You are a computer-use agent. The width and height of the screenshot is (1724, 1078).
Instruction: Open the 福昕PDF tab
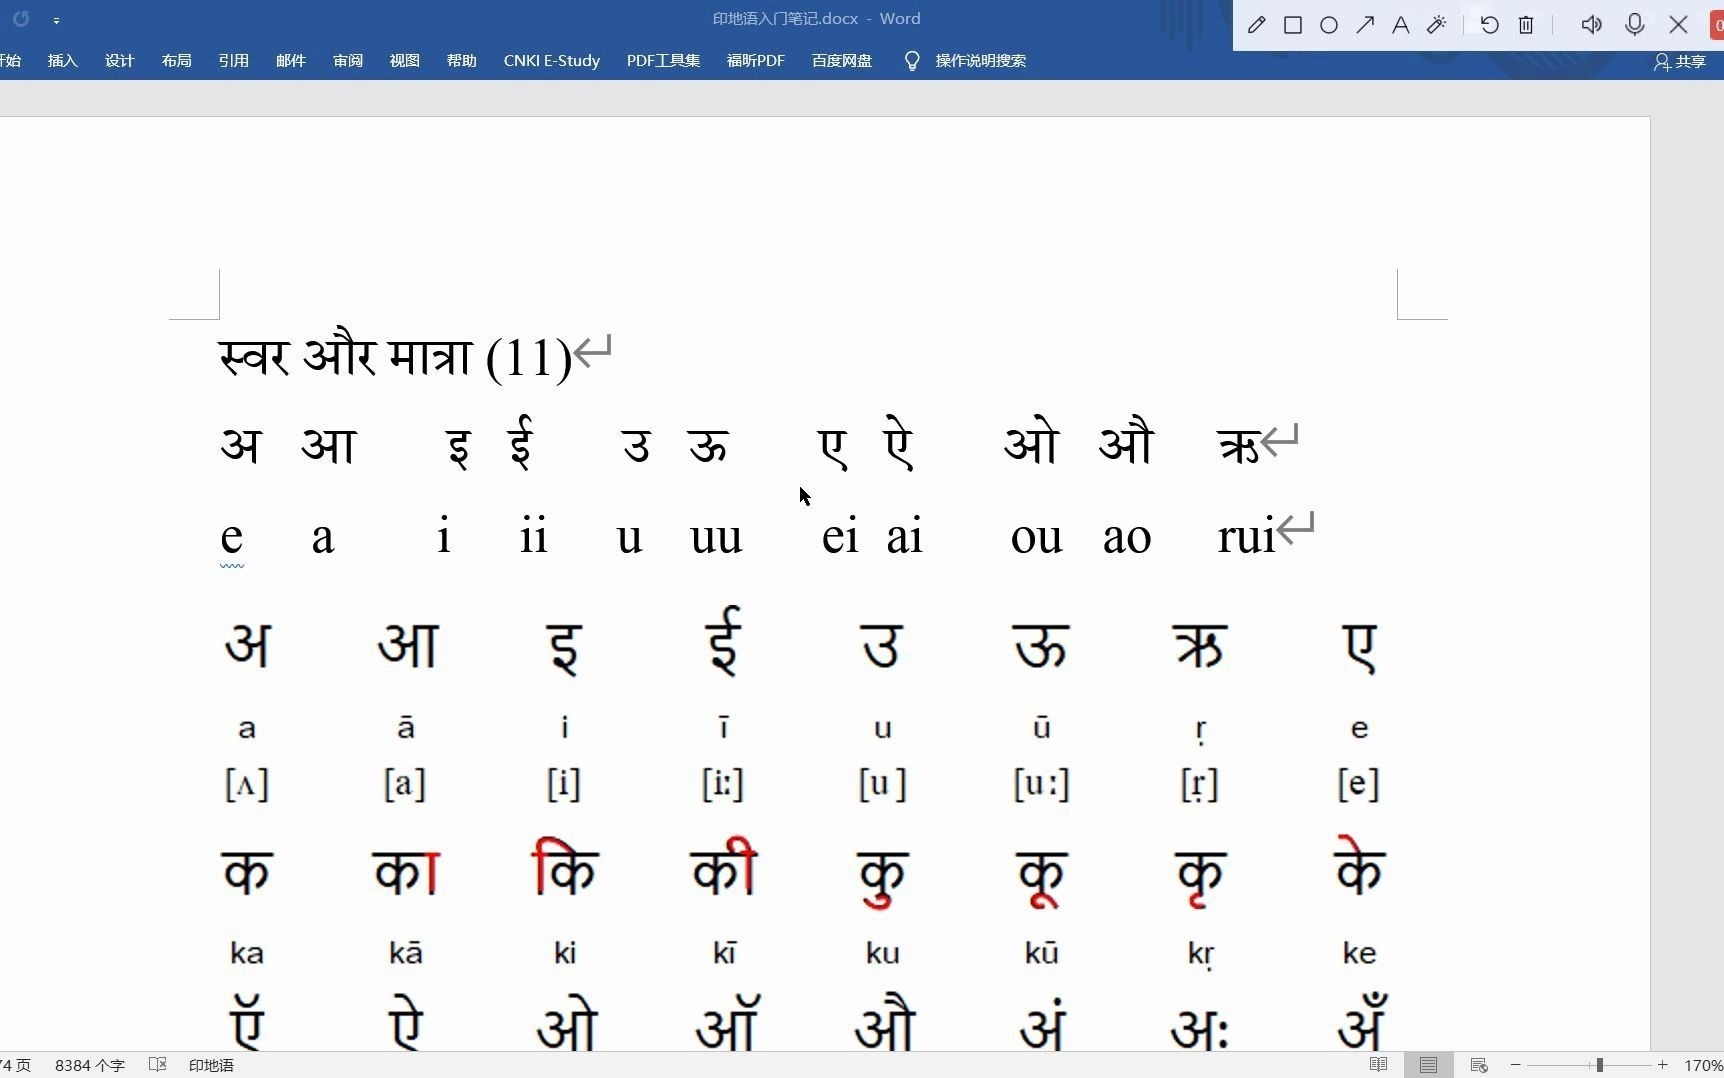click(755, 61)
